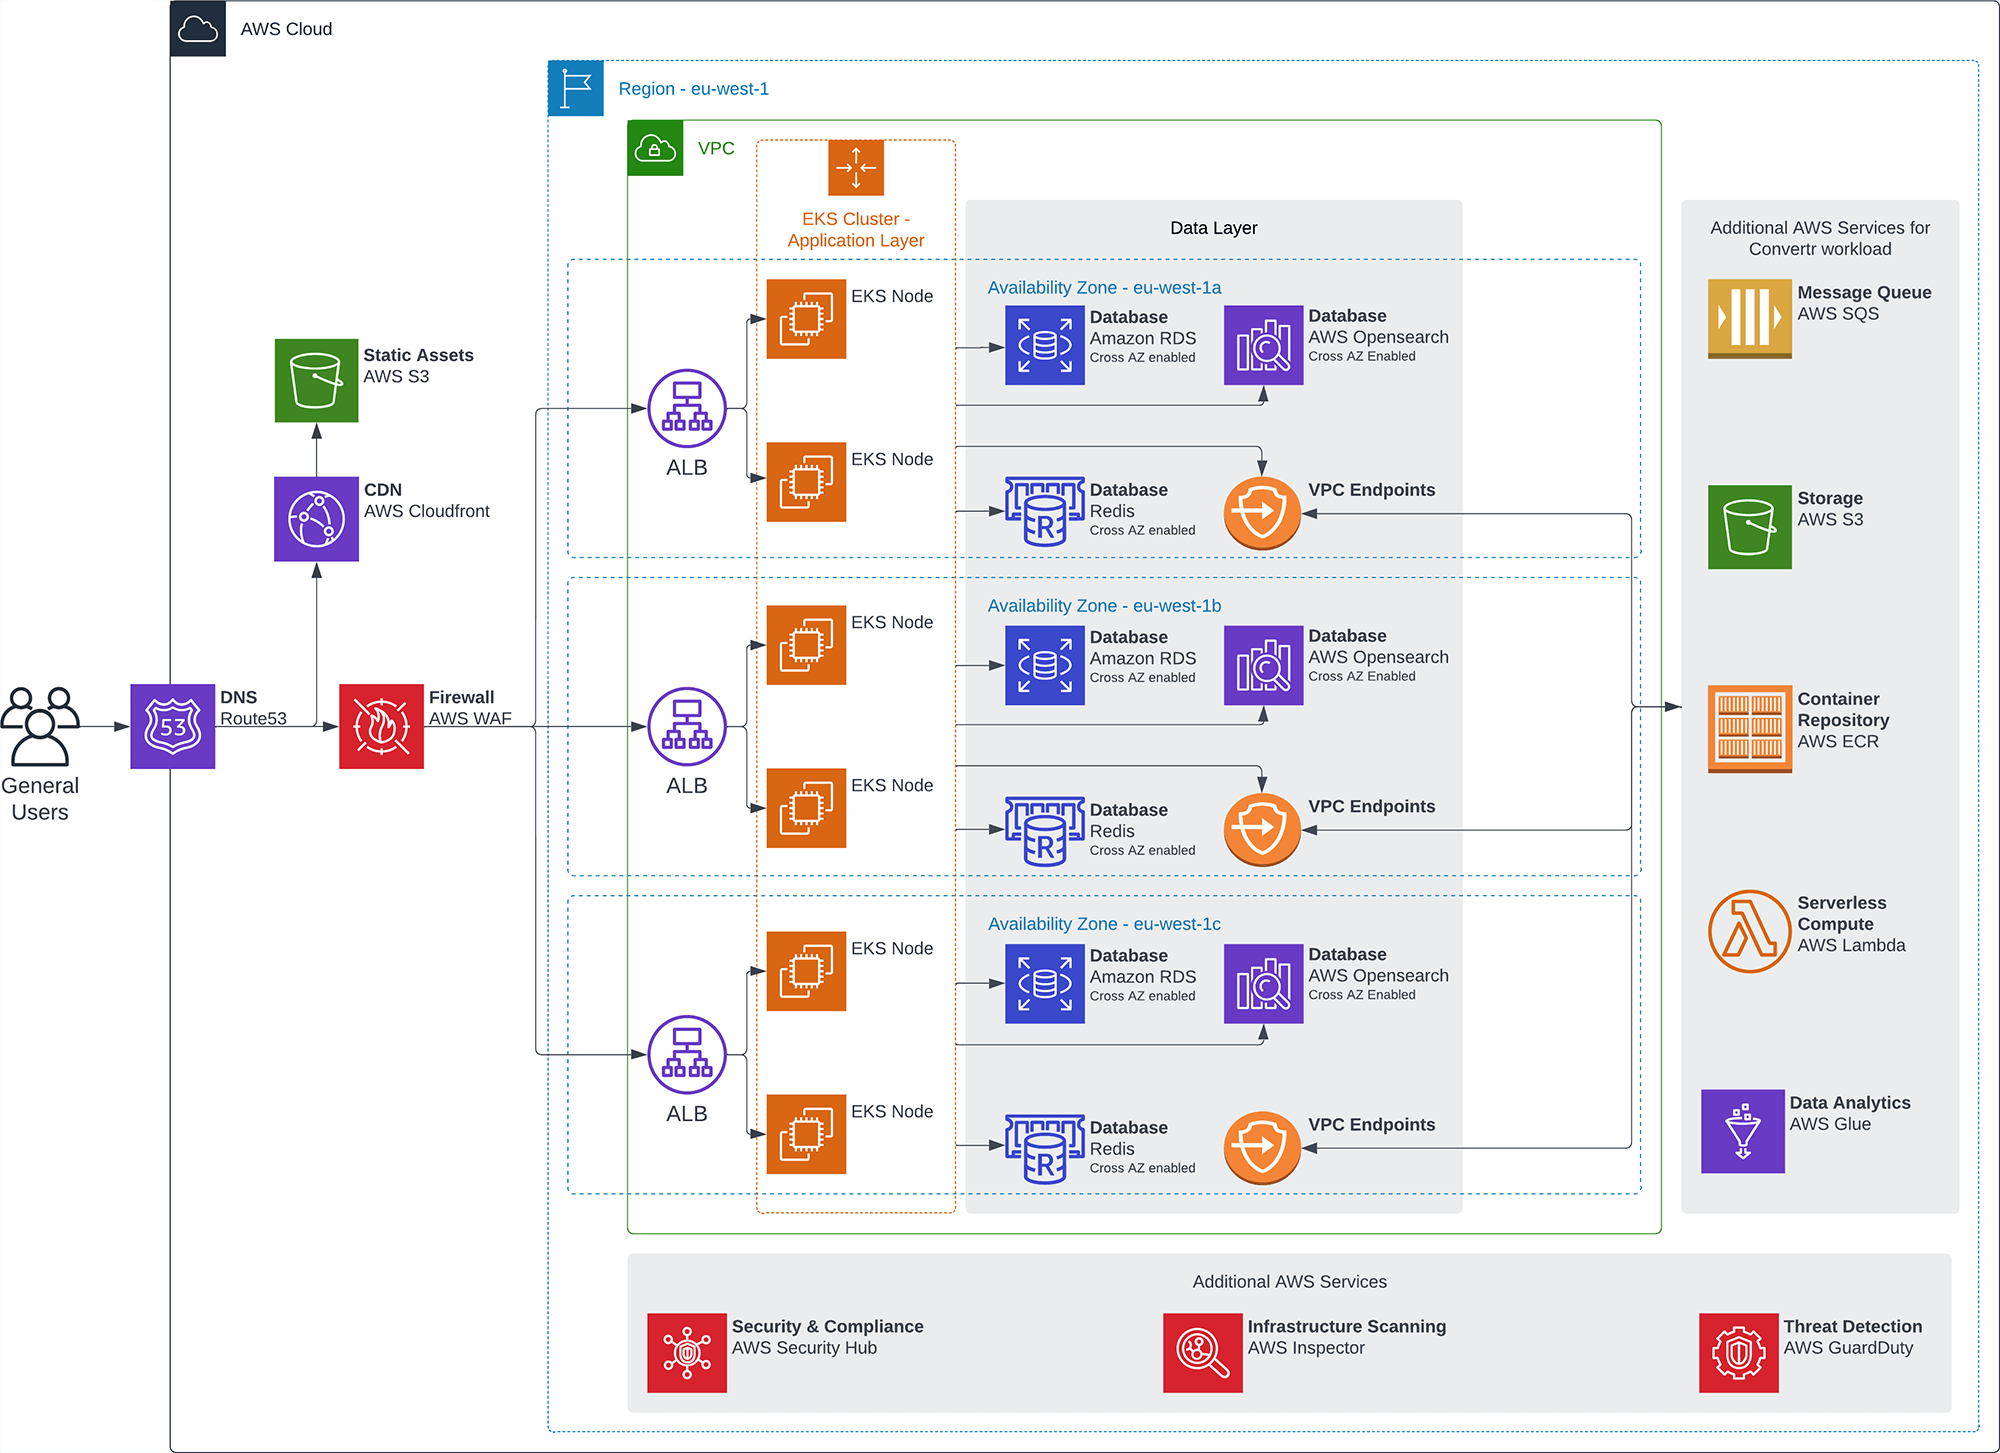Select the AWS Opensearch icon in eu-west-1c
This screenshot has width=2000, height=1453.
pyautogui.click(x=1264, y=984)
